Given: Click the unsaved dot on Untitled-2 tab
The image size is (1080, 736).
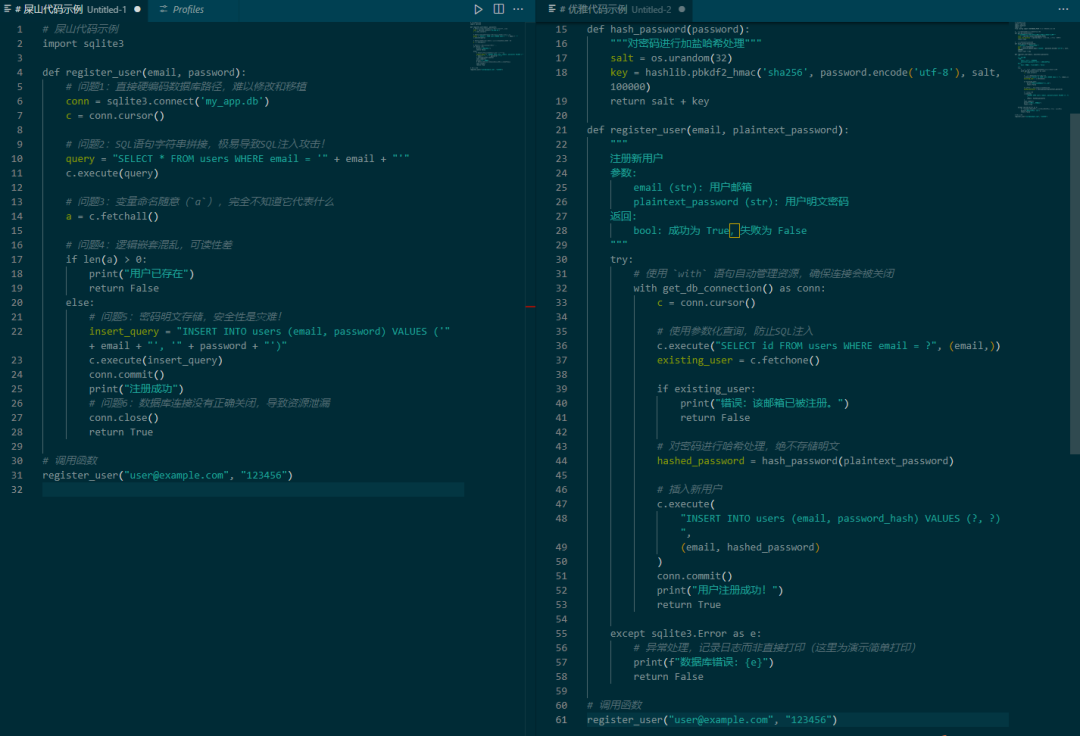Looking at the screenshot, I should coord(682,9).
